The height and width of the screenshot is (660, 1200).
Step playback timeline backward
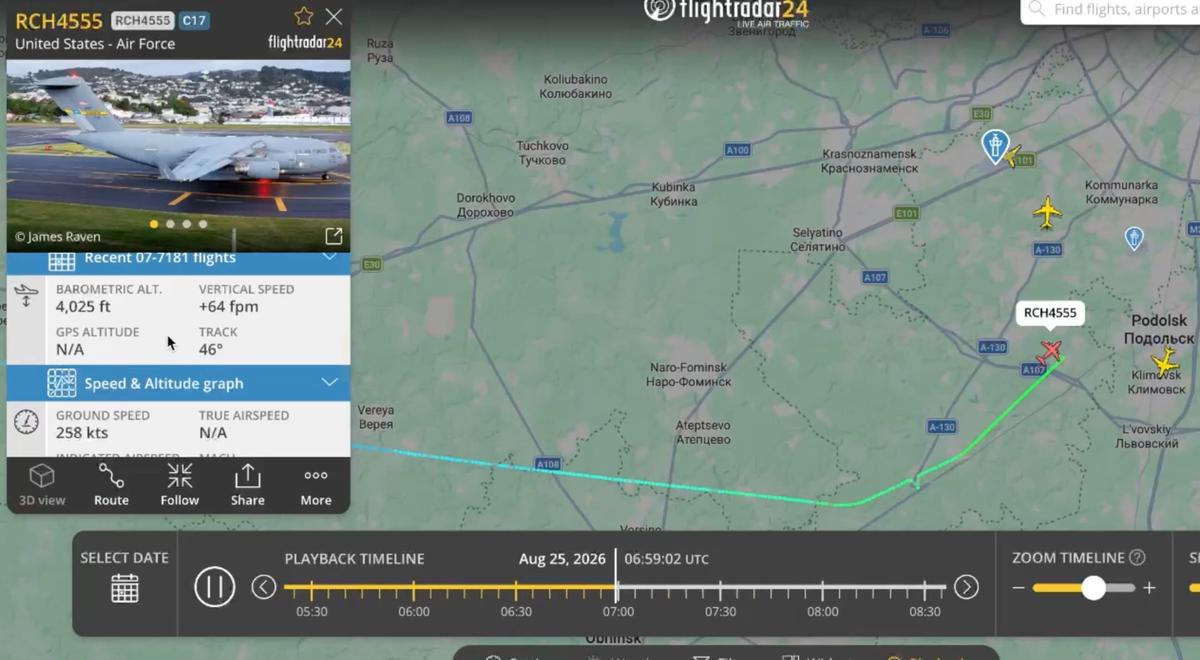point(263,587)
